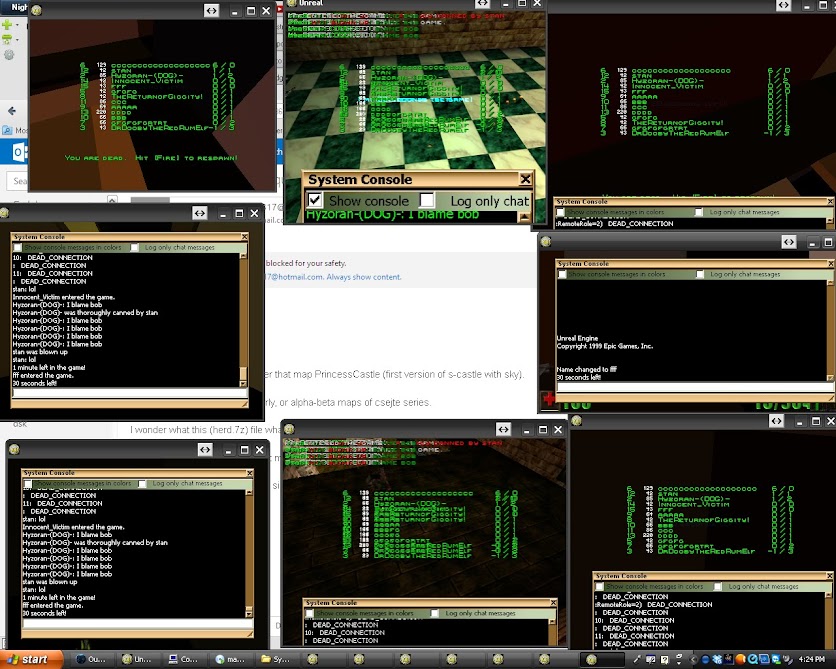
Task: Open the dropdown arrow beside the green plus icon
Action: tap(17, 25)
